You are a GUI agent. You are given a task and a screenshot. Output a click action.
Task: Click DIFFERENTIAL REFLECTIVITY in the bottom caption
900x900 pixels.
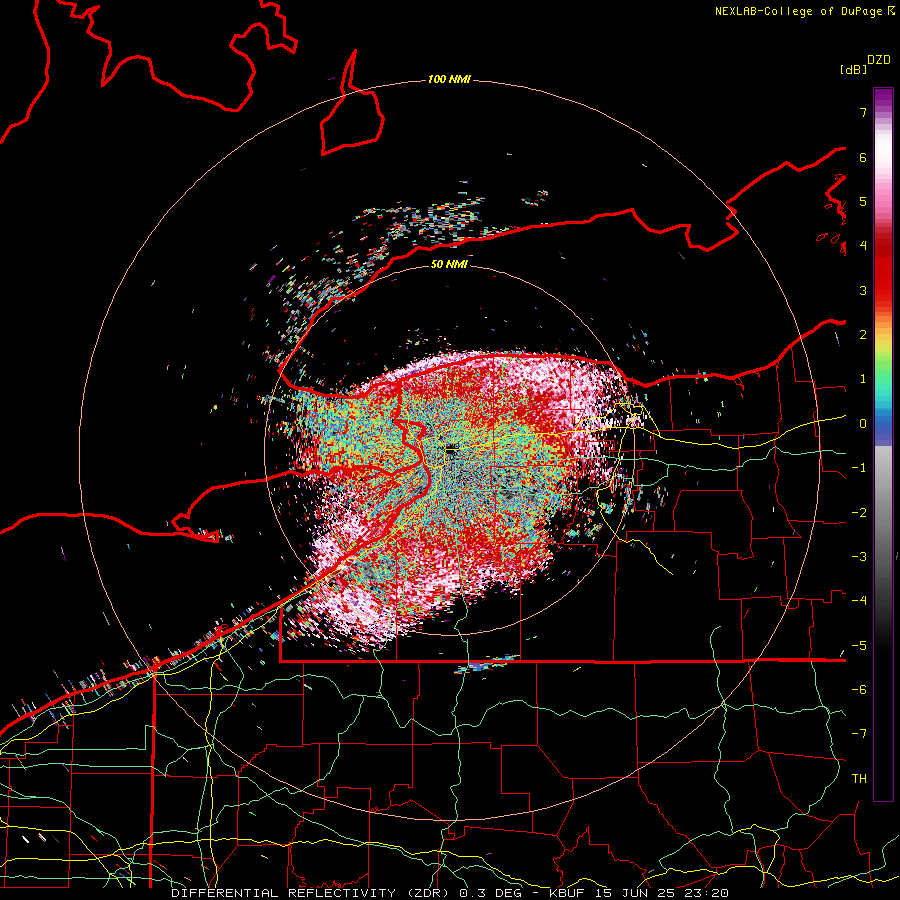click(283, 893)
